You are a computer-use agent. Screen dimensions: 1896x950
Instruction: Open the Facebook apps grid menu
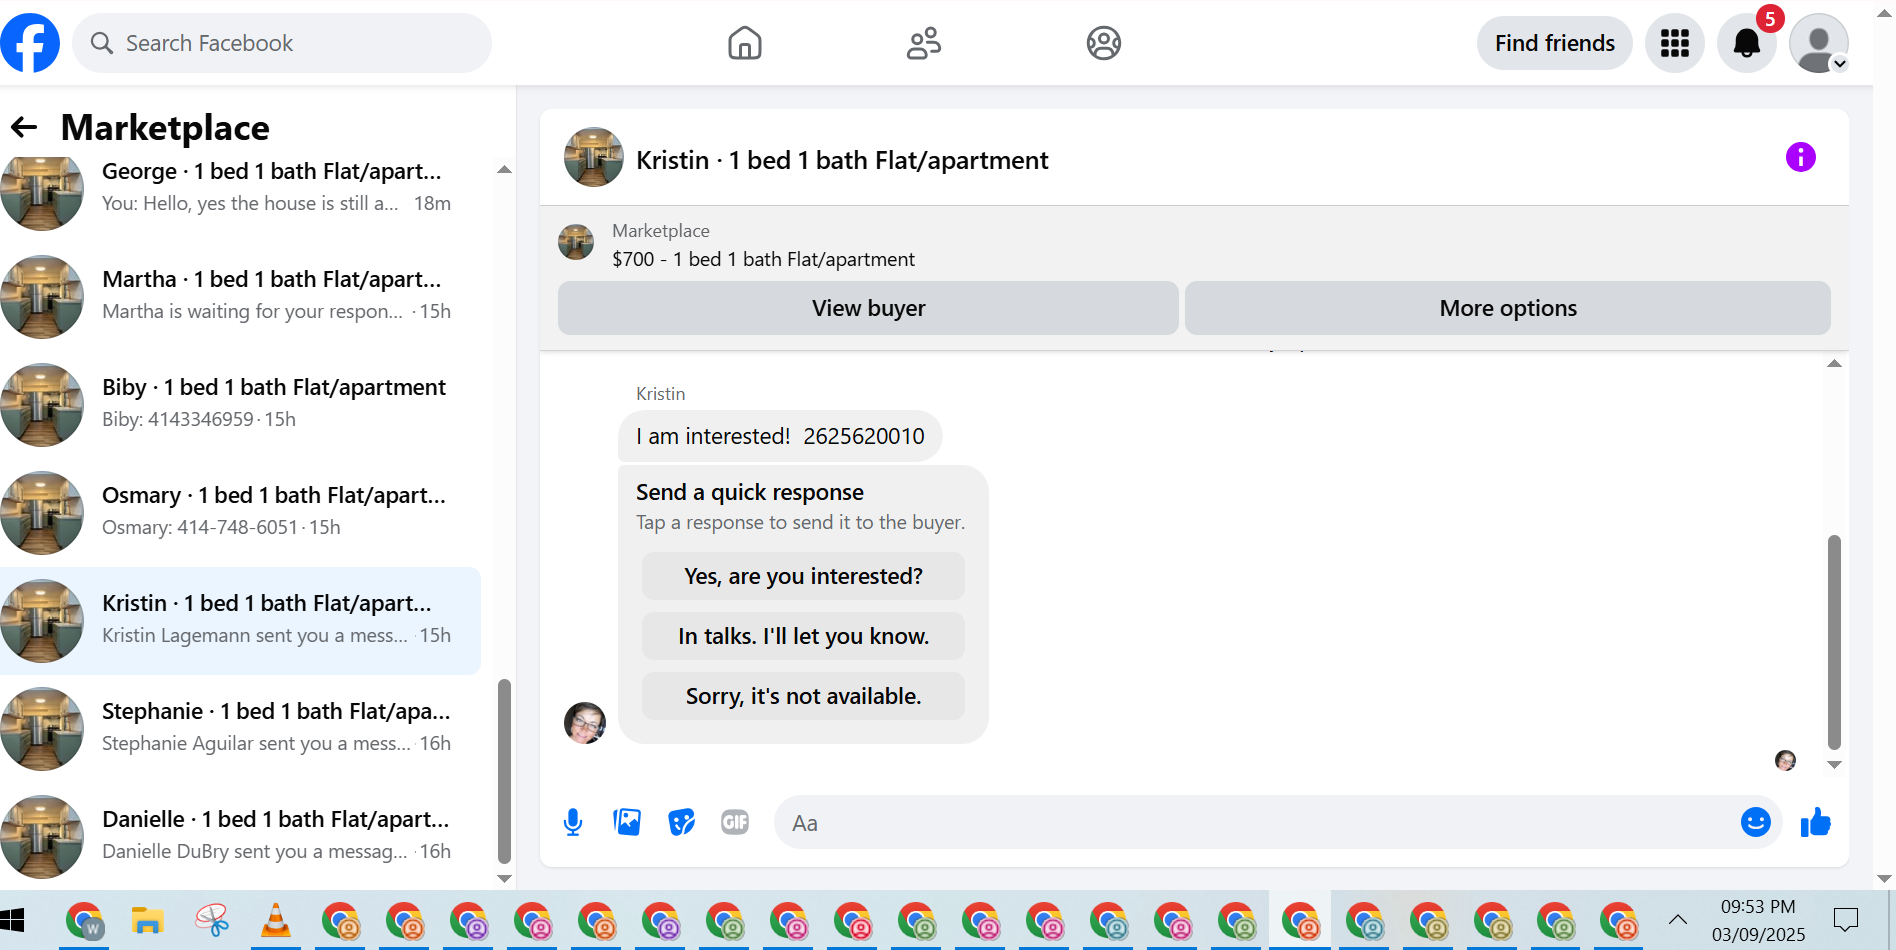coord(1675,43)
